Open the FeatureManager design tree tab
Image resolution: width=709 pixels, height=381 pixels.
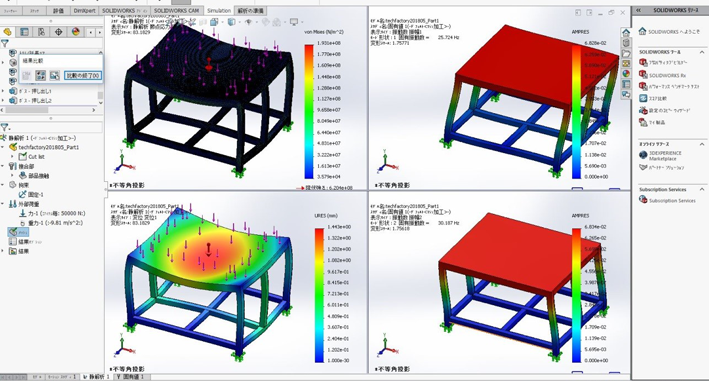7,32
